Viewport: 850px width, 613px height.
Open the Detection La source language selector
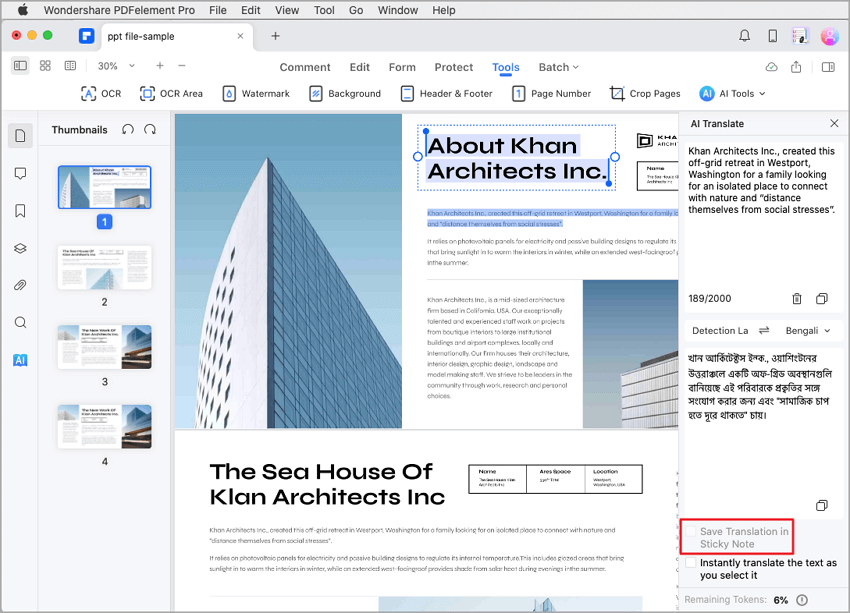(720, 331)
